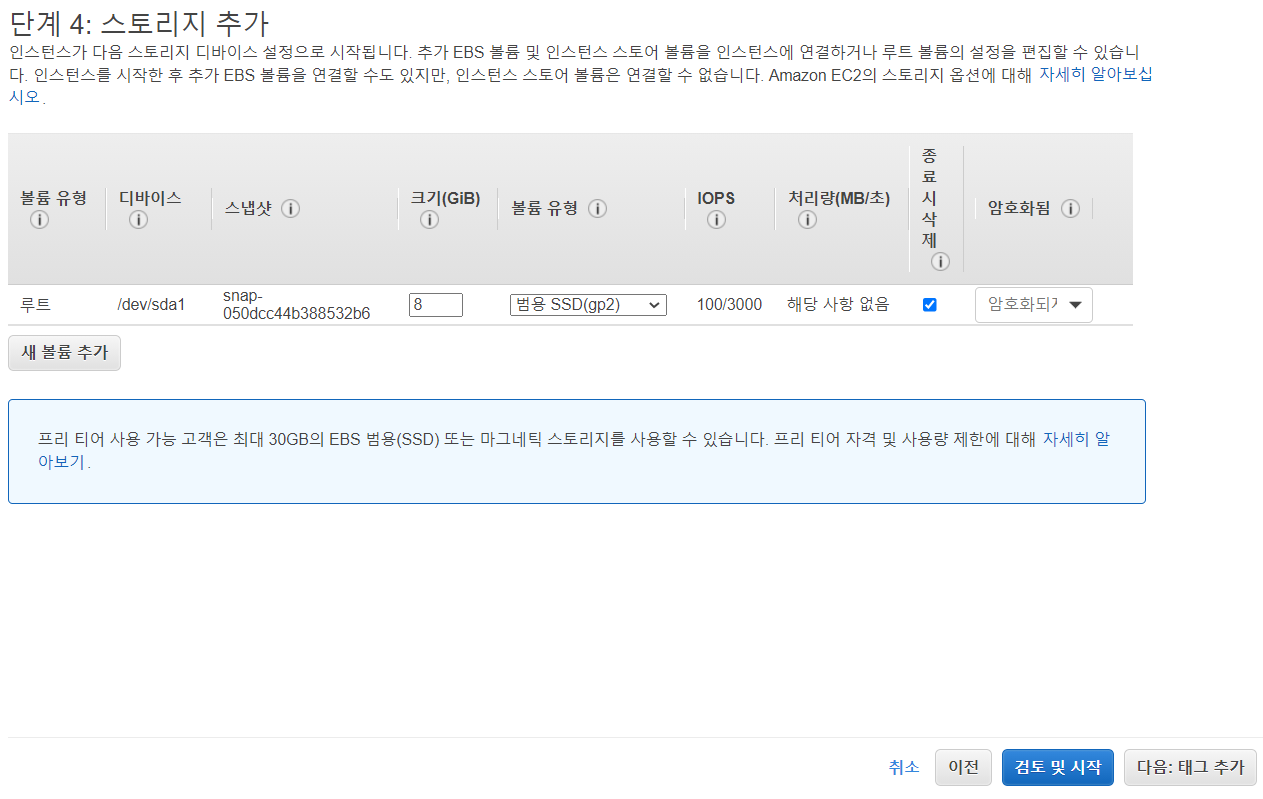Click the 100/3000 IOPS value
Screen dimensions: 1263x799
tap(729, 305)
